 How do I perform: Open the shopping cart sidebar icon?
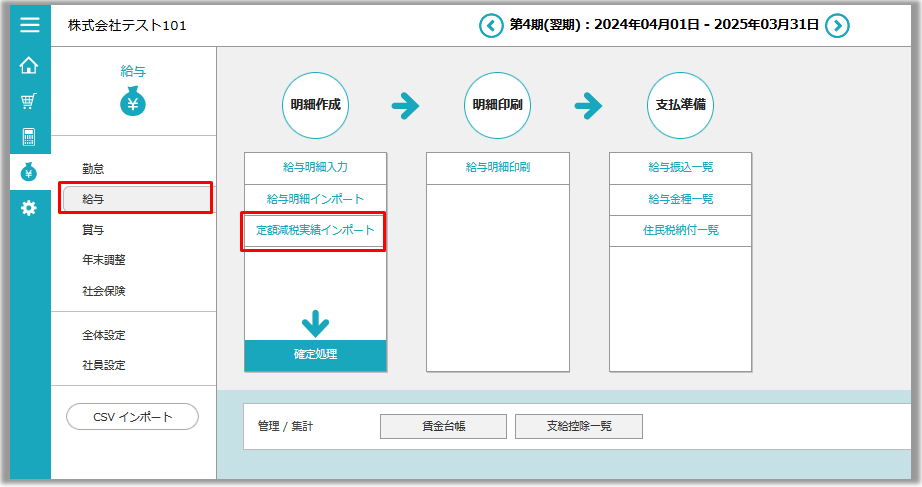(x=30, y=102)
